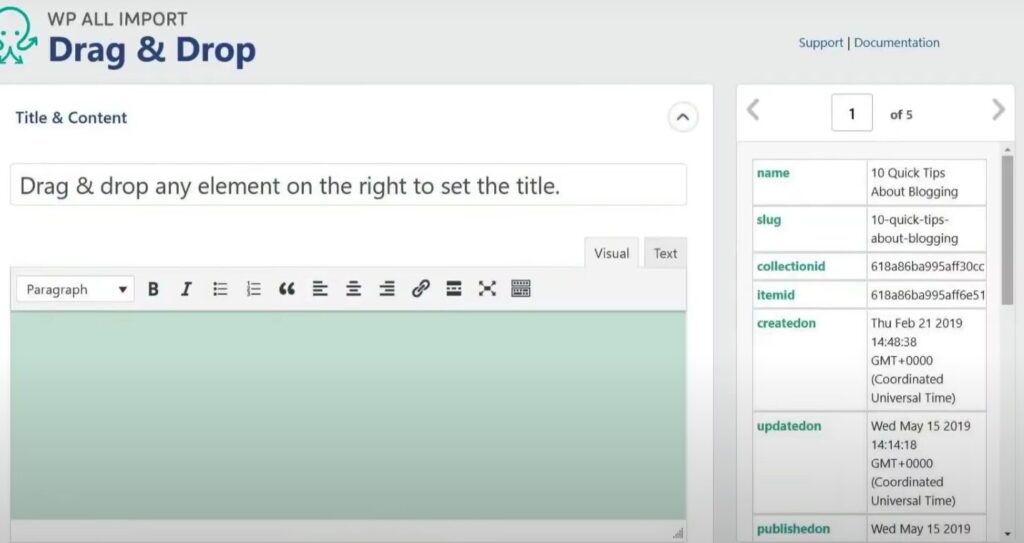Toggle the editor toolbar kitchen sink
The height and width of the screenshot is (543, 1024).
(x=520, y=289)
